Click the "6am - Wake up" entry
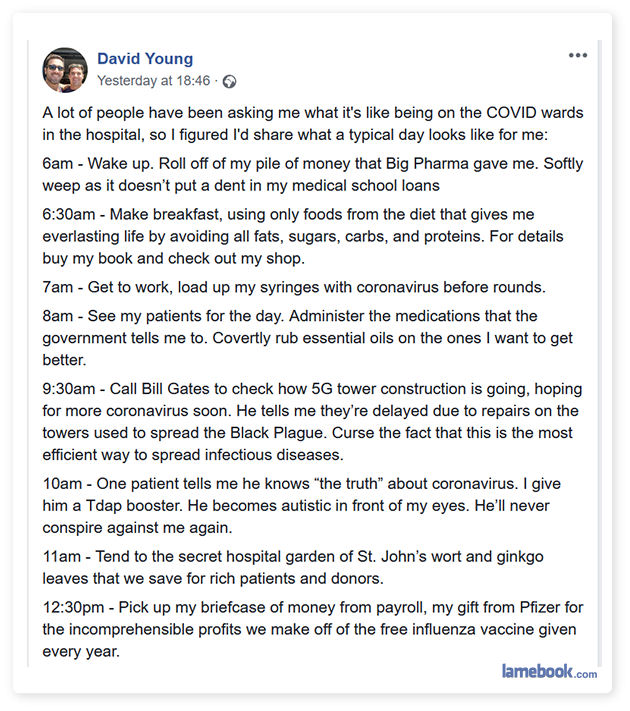The width and height of the screenshot is (630, 711). coord(310,176)
